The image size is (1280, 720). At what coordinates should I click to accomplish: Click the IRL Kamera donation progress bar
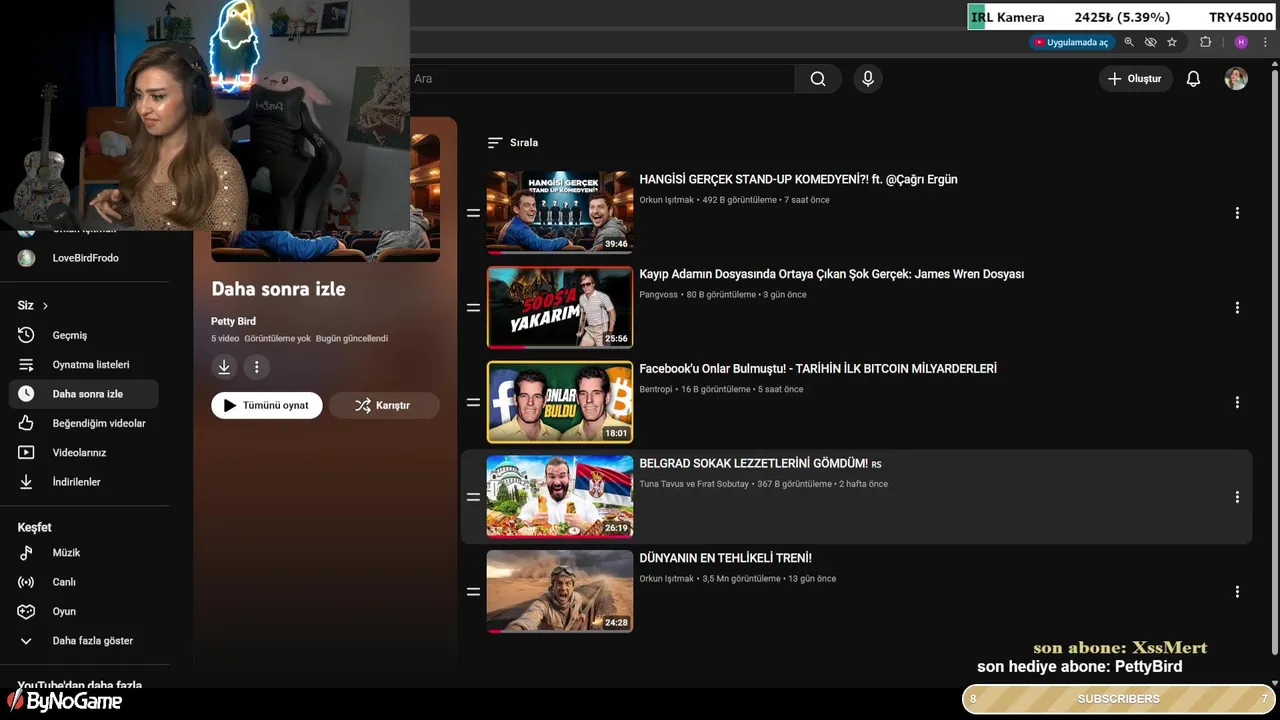coord(1121,17)
